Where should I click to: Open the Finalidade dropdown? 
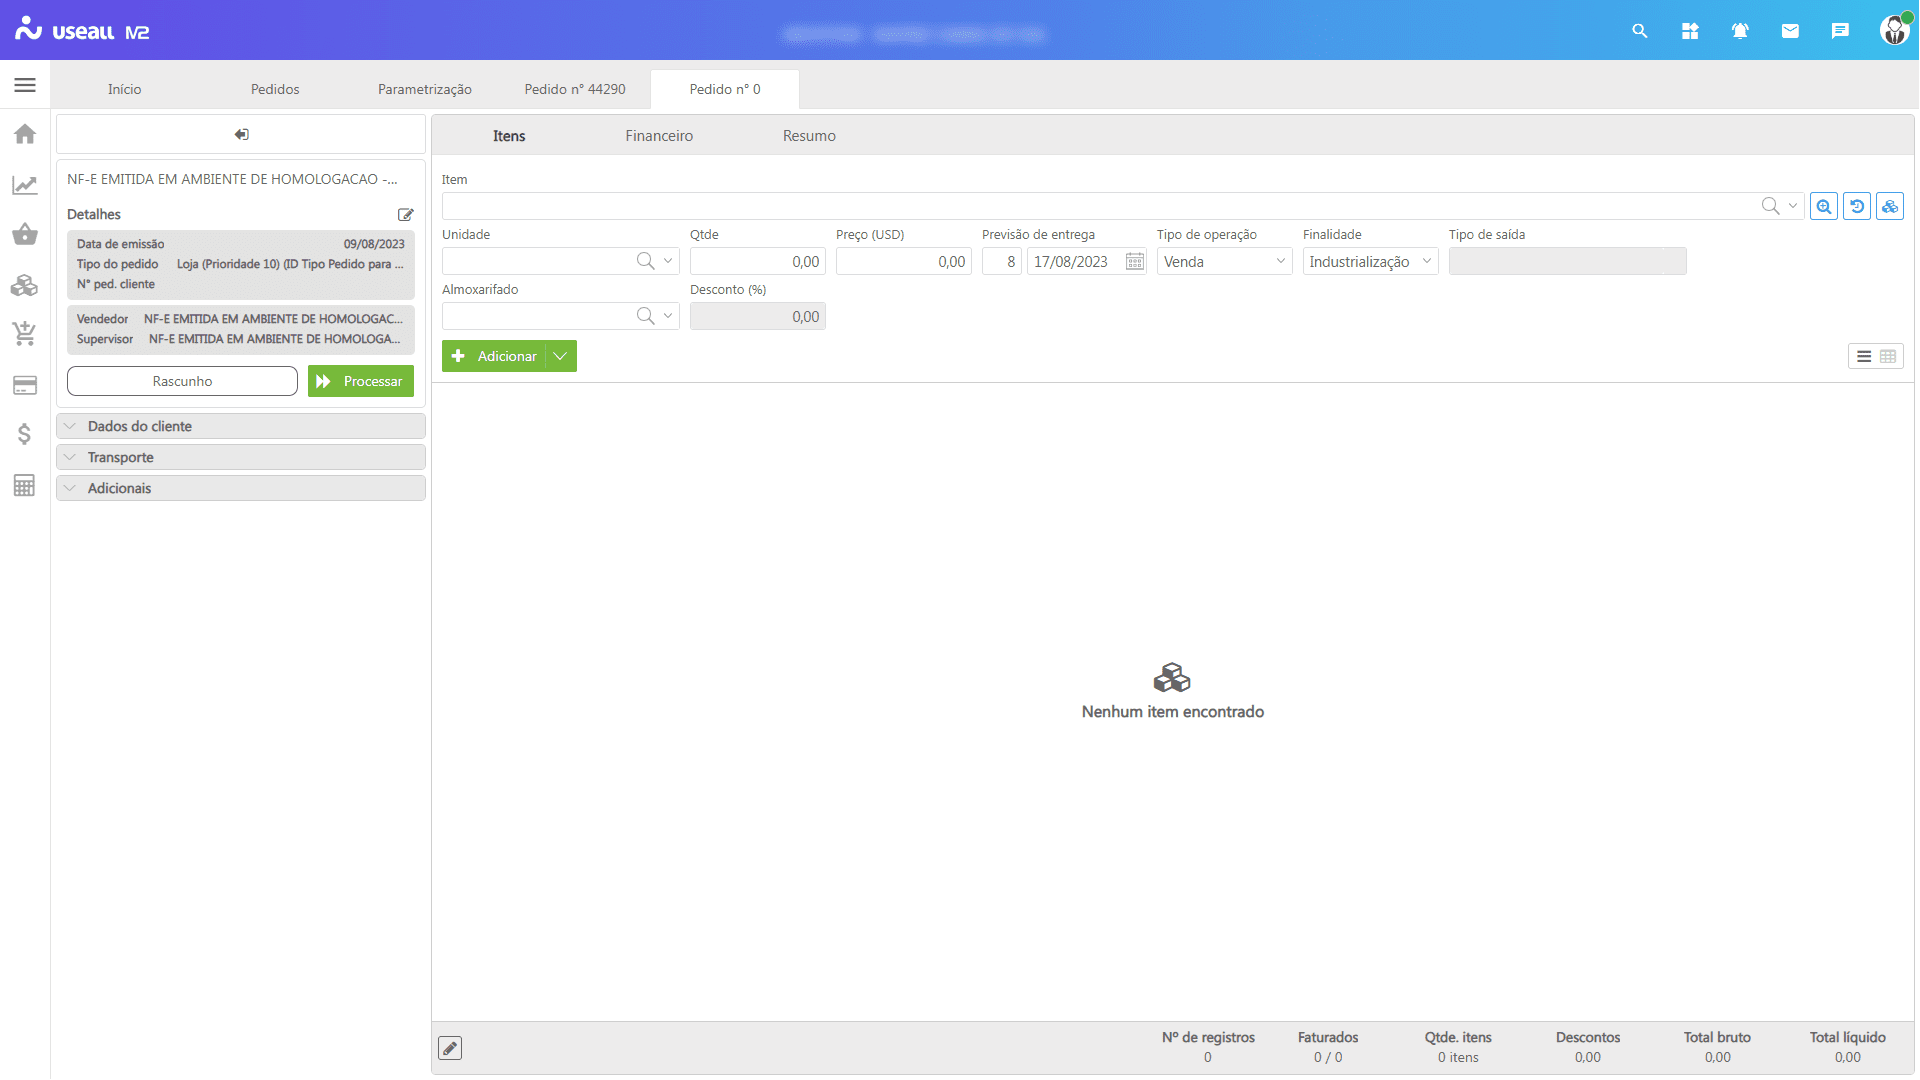pos(1369,261)
